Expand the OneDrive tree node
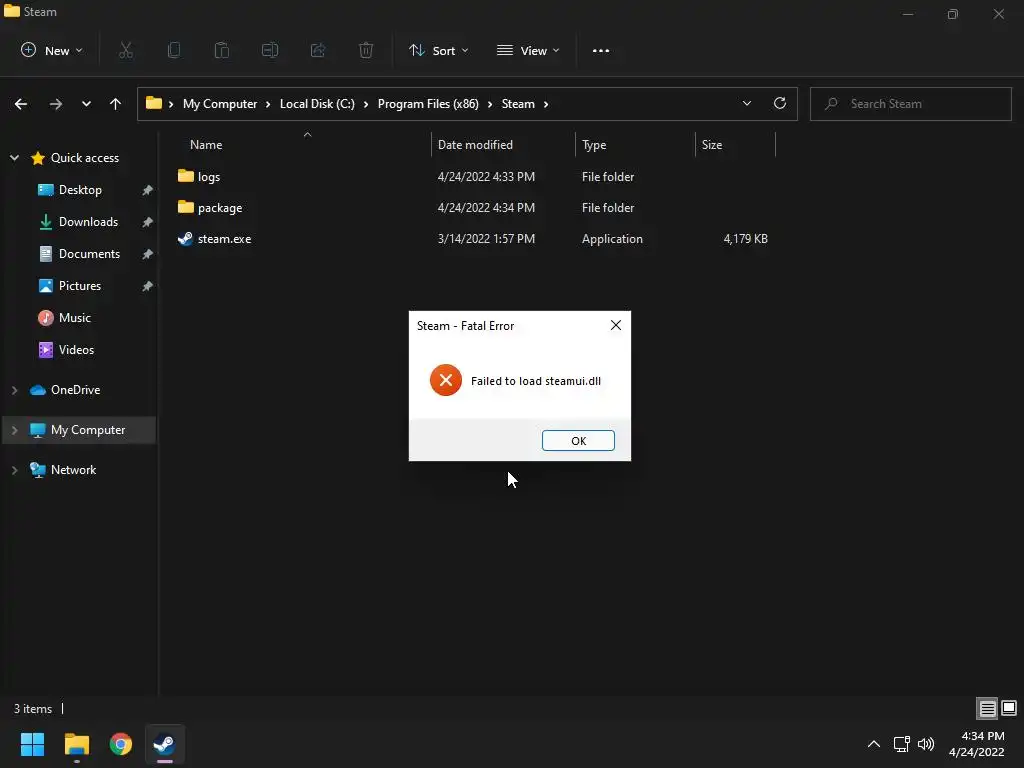The height and width of the screenshot is (768, 1024). tap(14, 390)
